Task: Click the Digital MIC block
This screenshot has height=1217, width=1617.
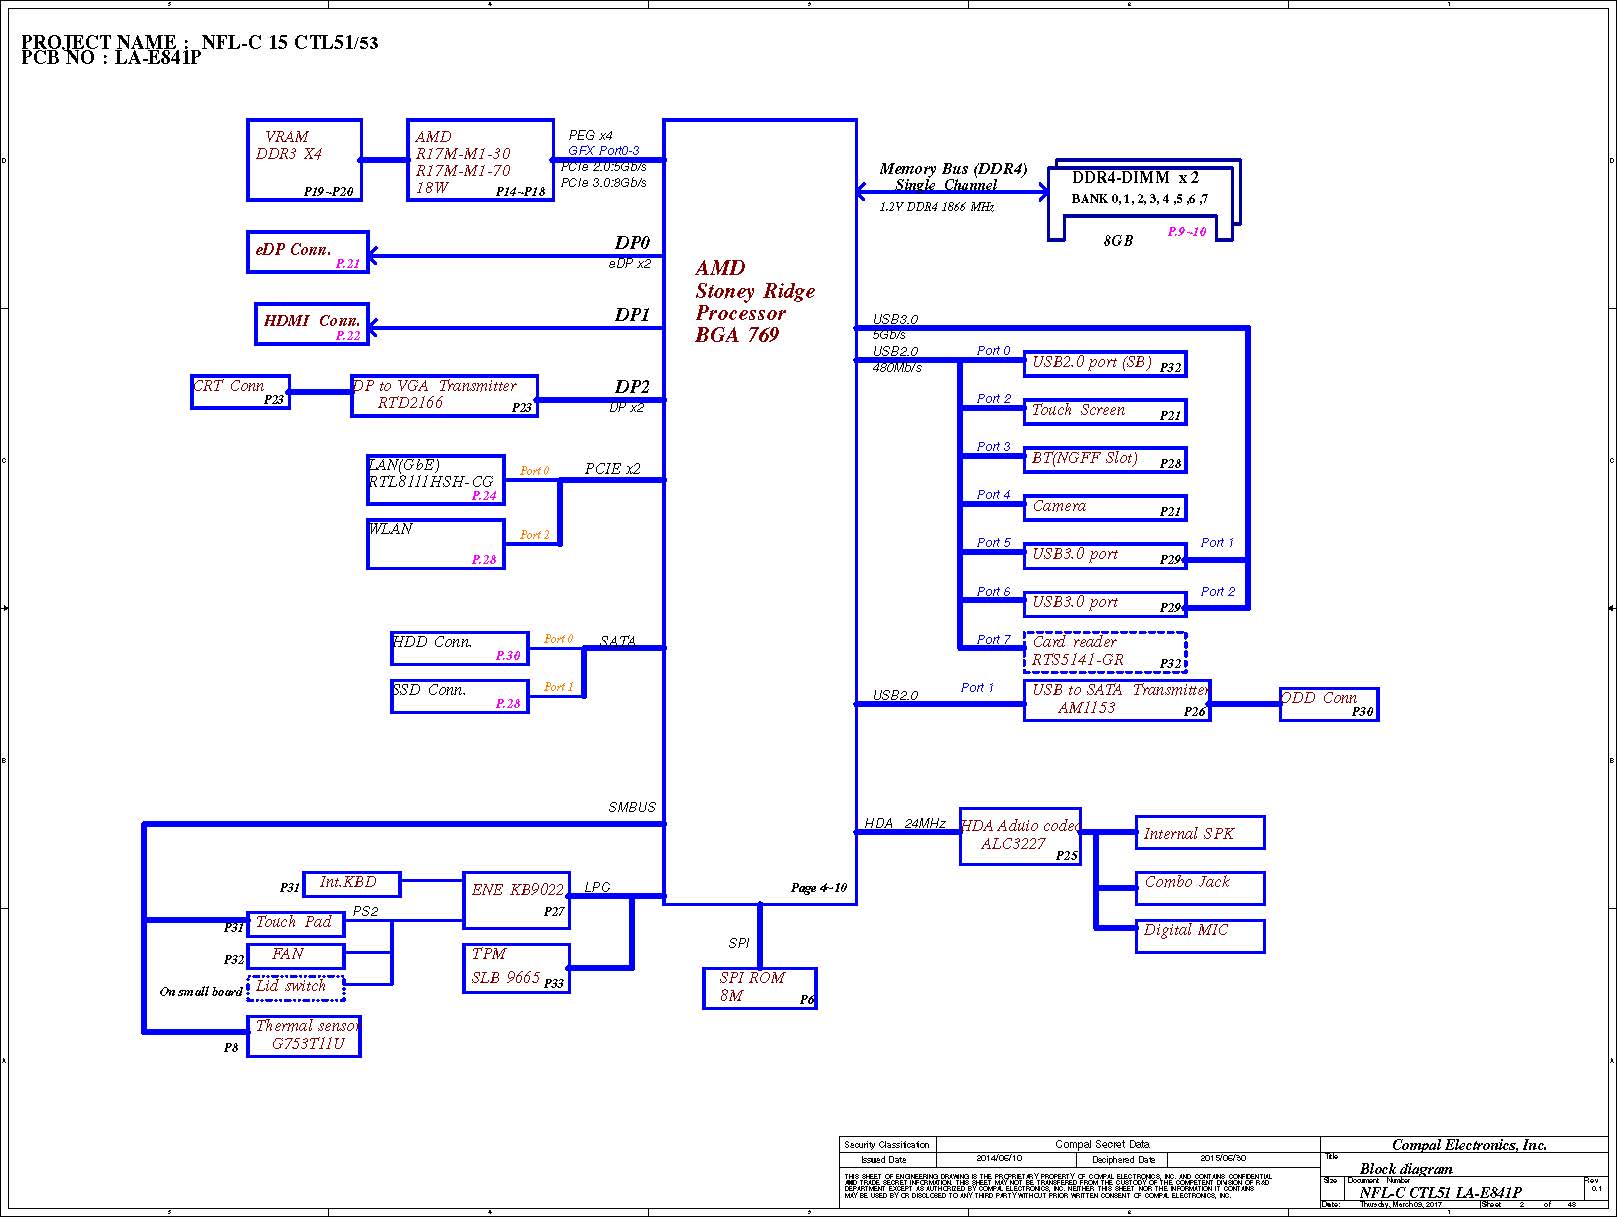Action: (x=1200, y=936)
